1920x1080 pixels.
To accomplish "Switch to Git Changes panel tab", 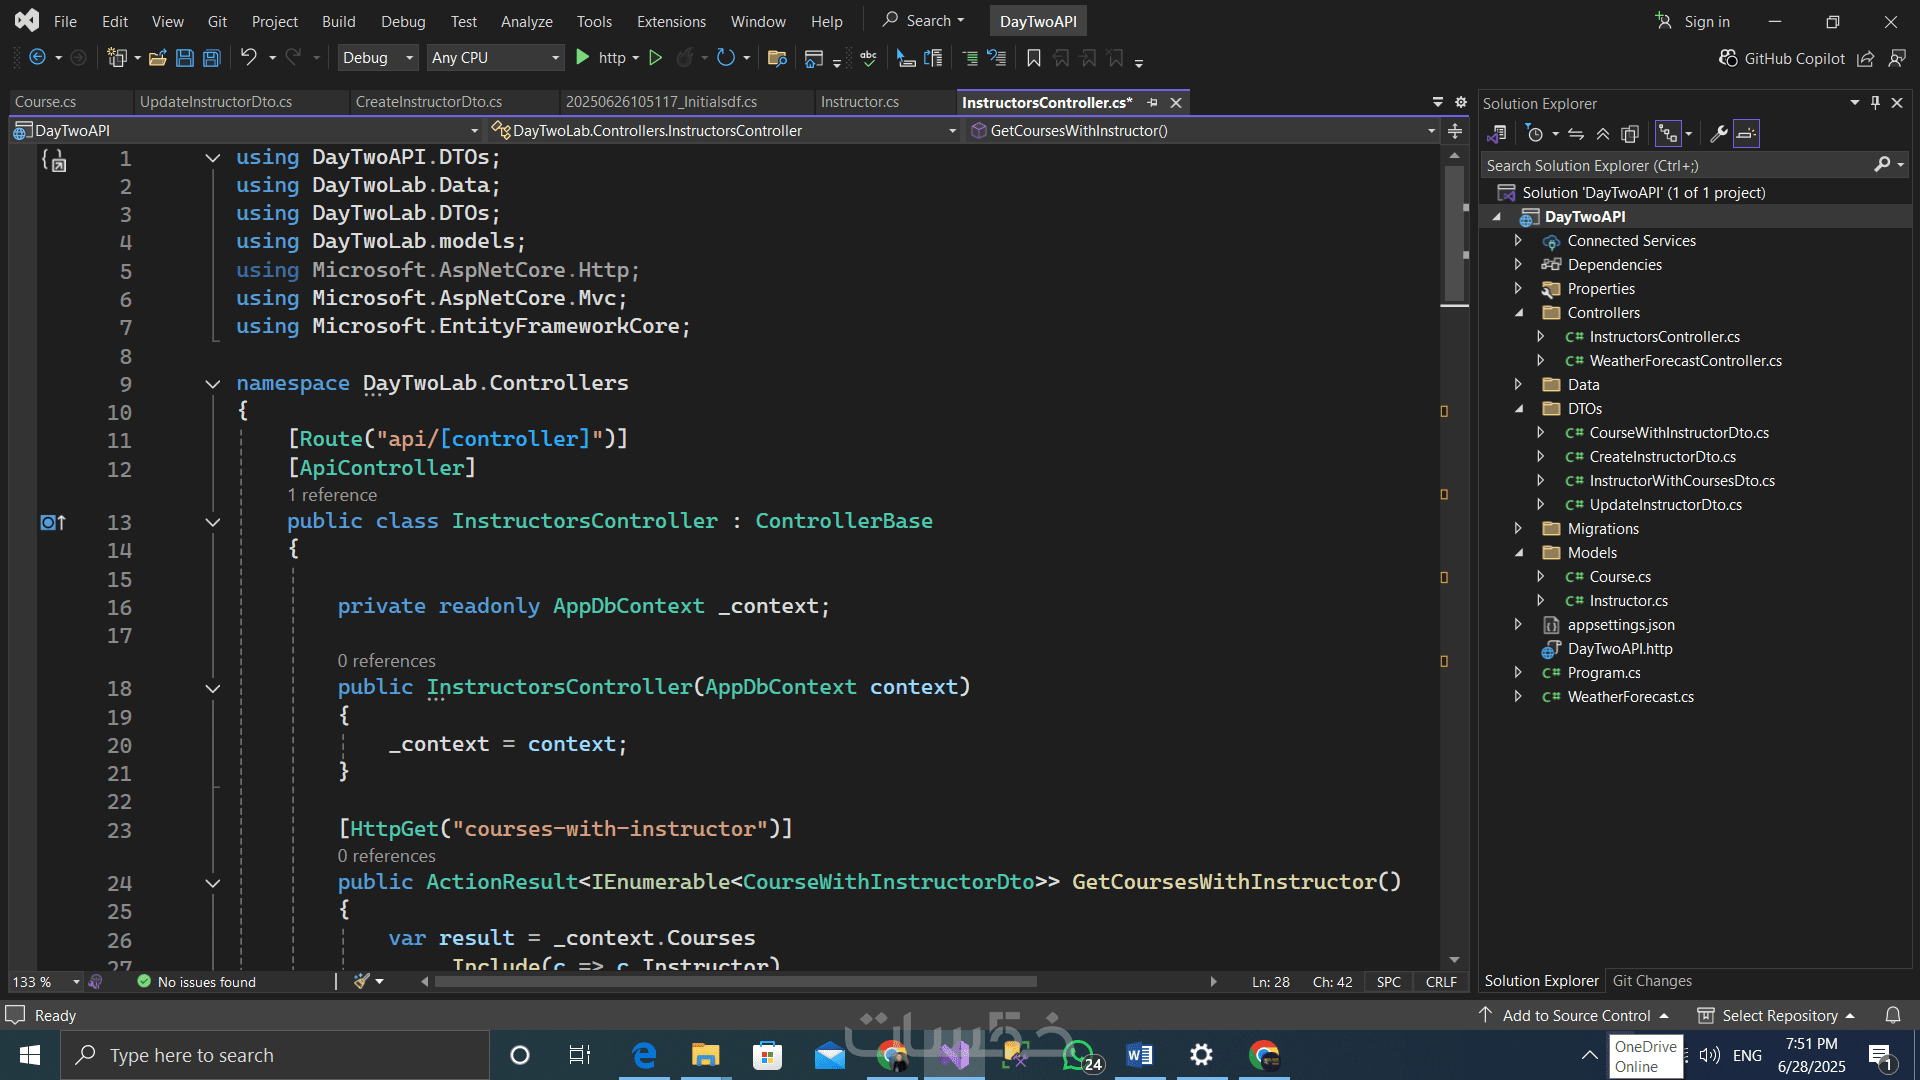I will pyautogui.click(x=1652, y=981).
